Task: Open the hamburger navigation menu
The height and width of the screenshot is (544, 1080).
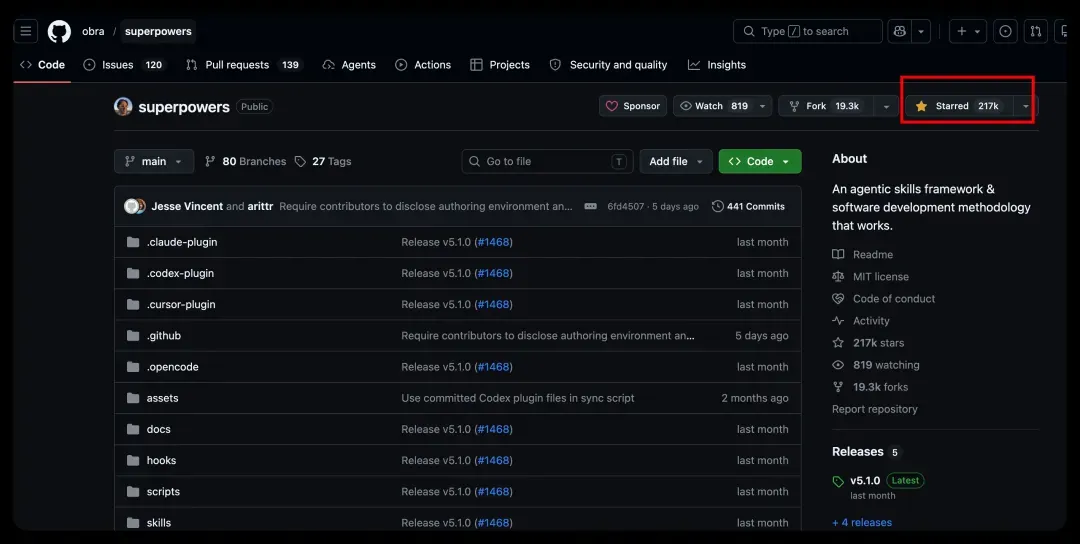Action: pyautogui.click(x=25, y=31)
